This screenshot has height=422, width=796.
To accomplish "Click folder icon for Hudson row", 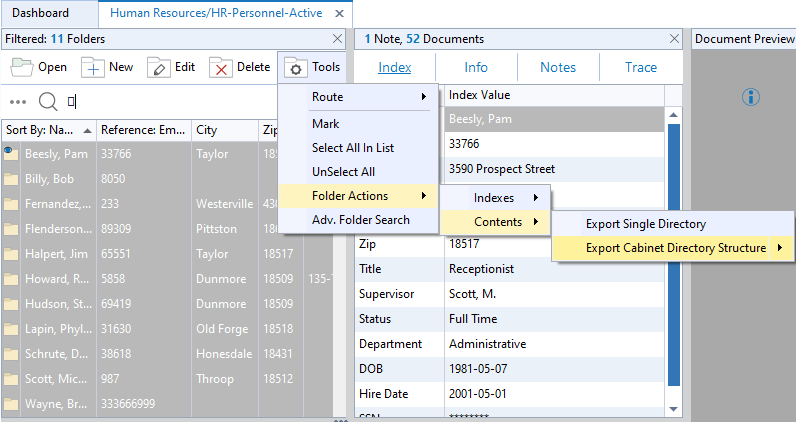I will 11,304.
